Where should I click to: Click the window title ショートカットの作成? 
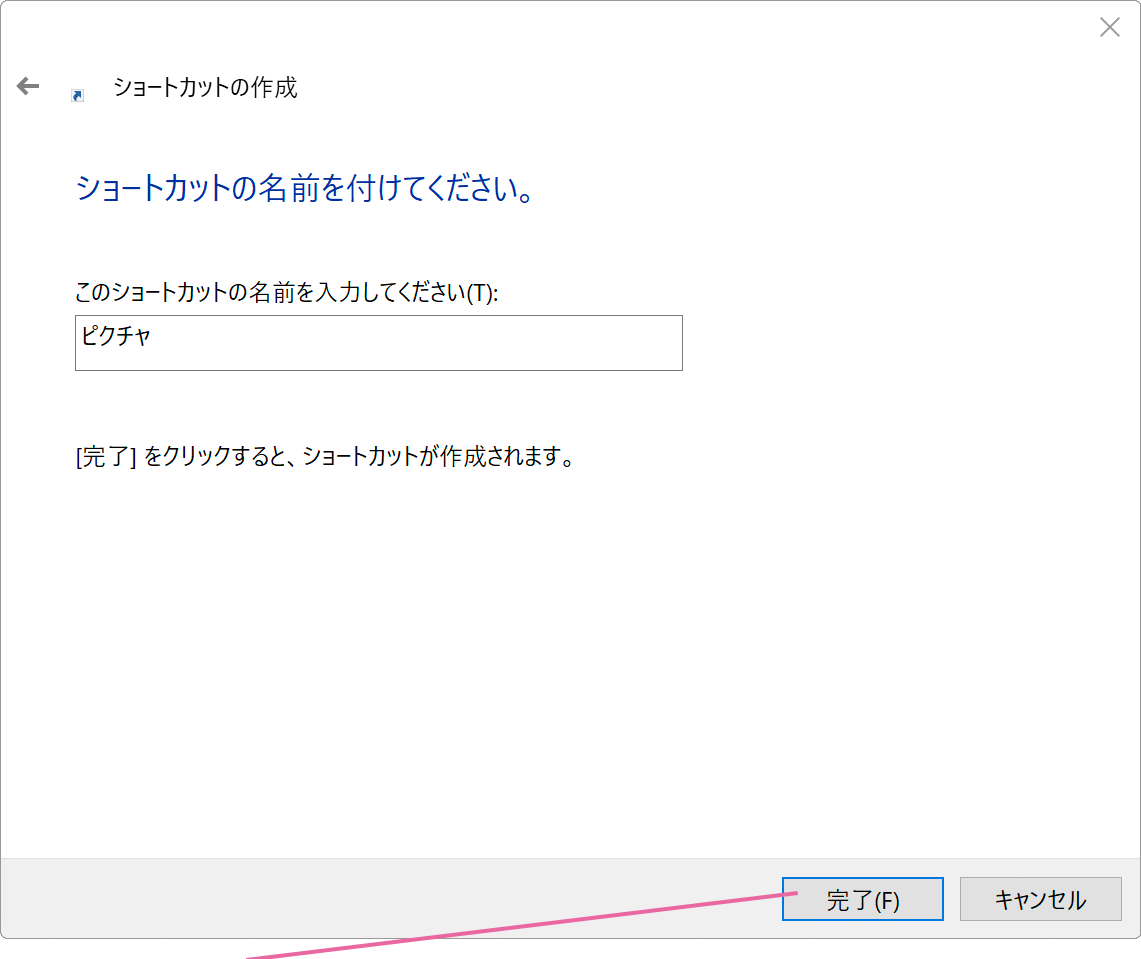click(x=205, y=87)
